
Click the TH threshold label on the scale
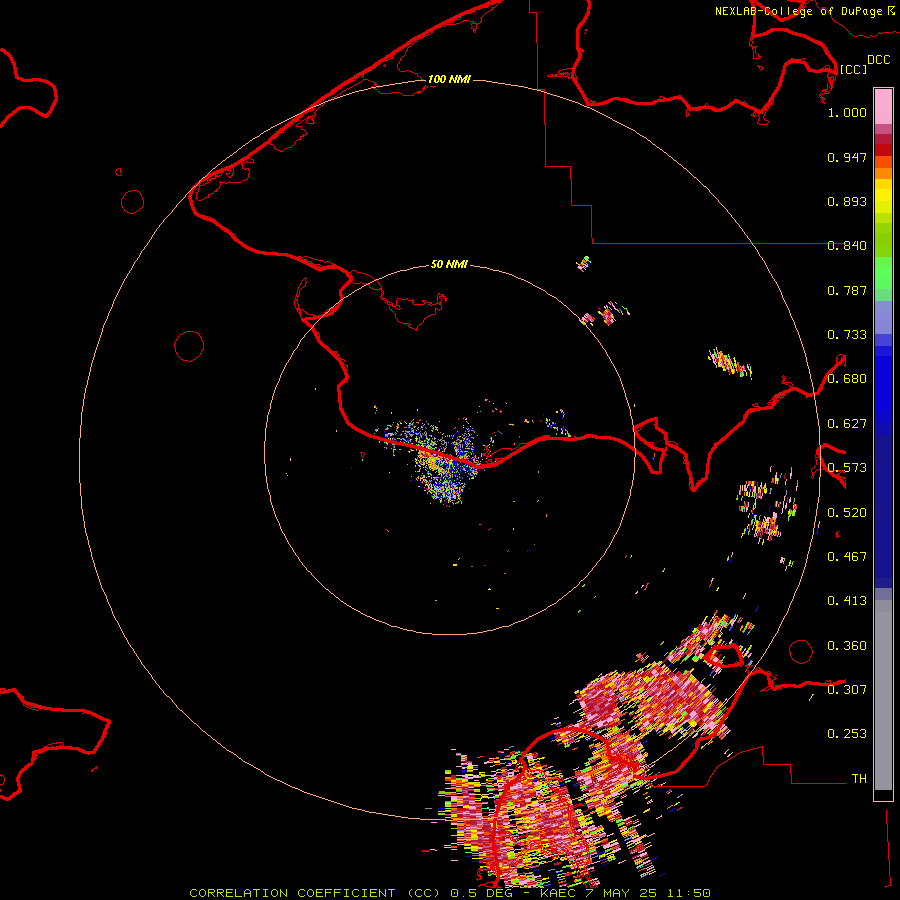(859, 779)
